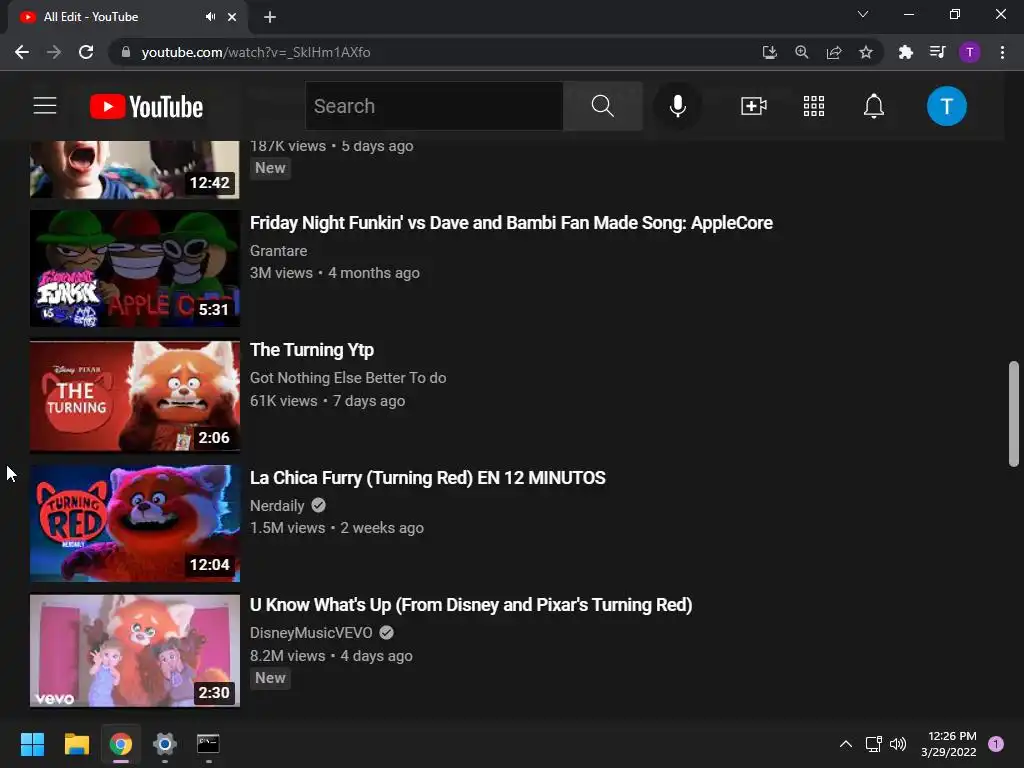Open U Know What's Up video title
This screenshot has height=768, width=1024.
coord(471,605)
